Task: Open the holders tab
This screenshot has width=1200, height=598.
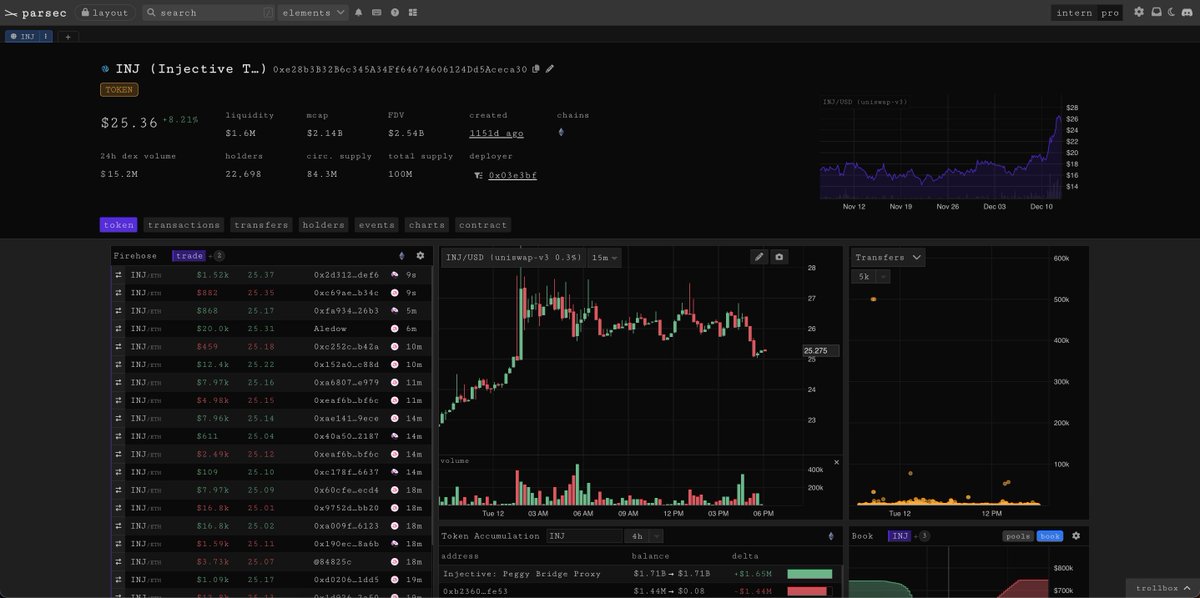Action: (323, 225)
